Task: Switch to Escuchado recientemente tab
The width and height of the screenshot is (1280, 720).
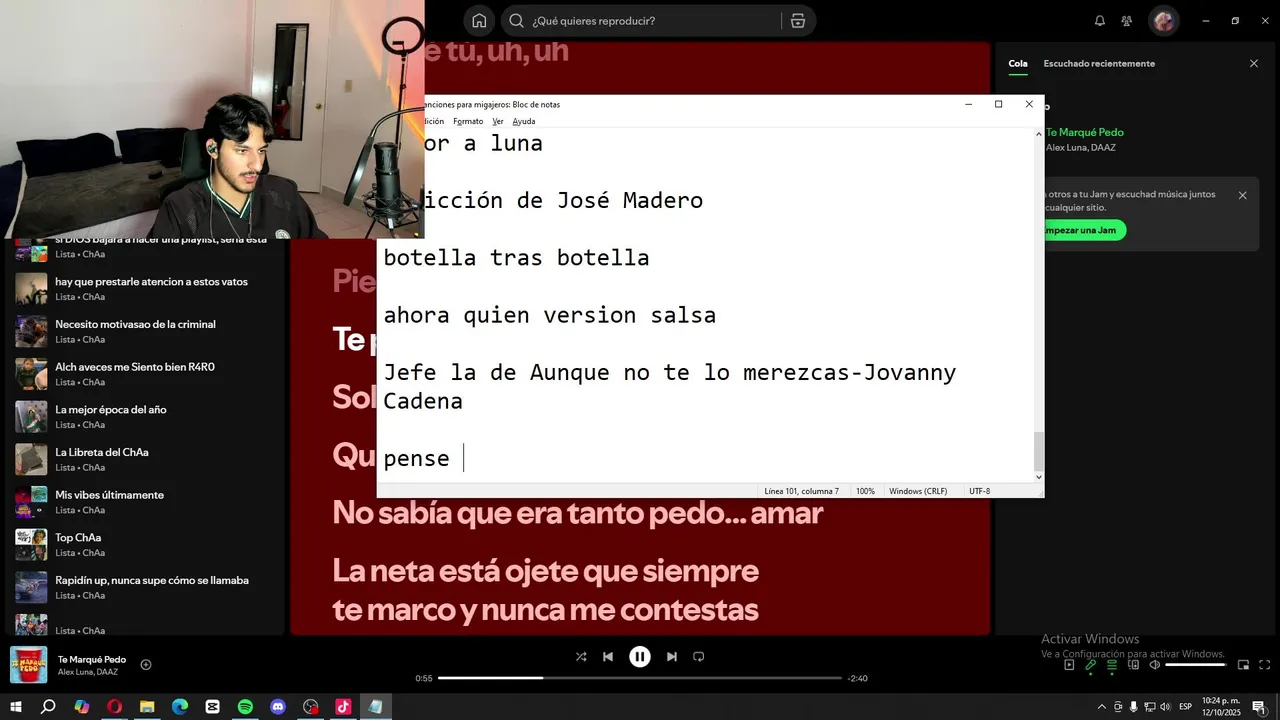Action: [x=1099, y=63]
